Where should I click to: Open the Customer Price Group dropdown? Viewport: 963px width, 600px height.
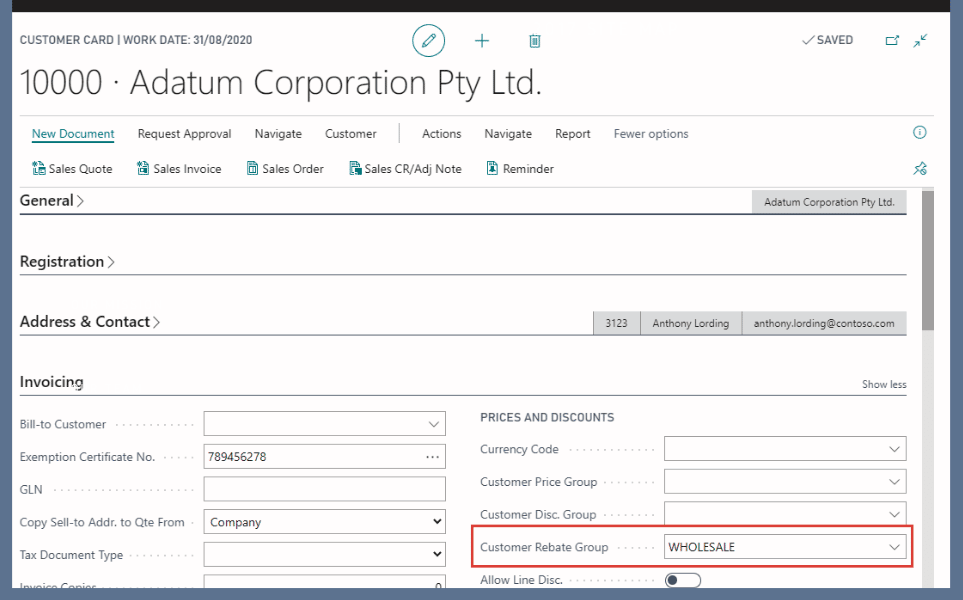[894, 481]
